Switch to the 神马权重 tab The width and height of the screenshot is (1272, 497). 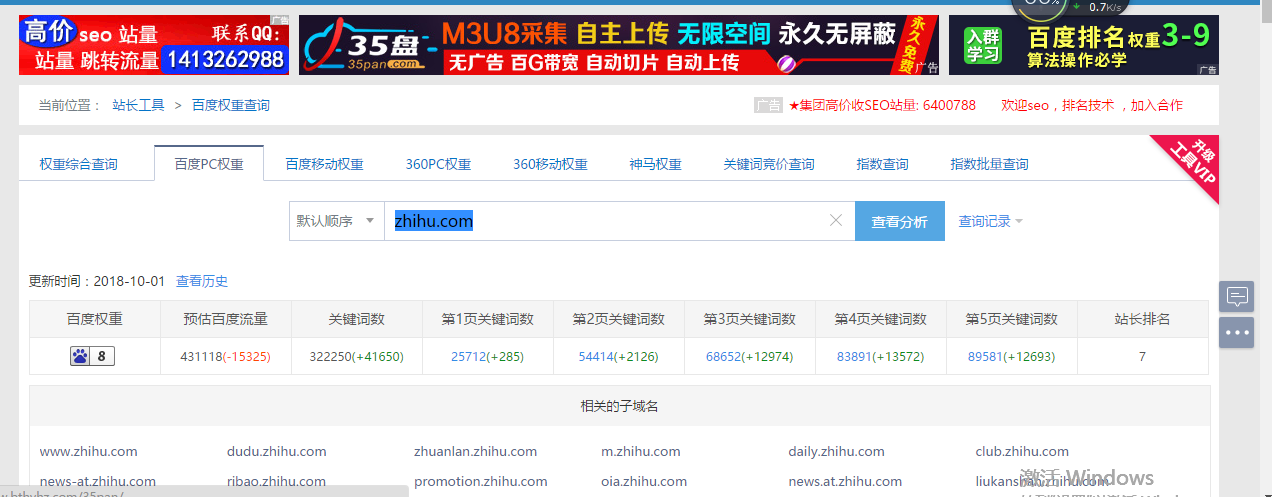pyautogui.click(x=655, y=164)
